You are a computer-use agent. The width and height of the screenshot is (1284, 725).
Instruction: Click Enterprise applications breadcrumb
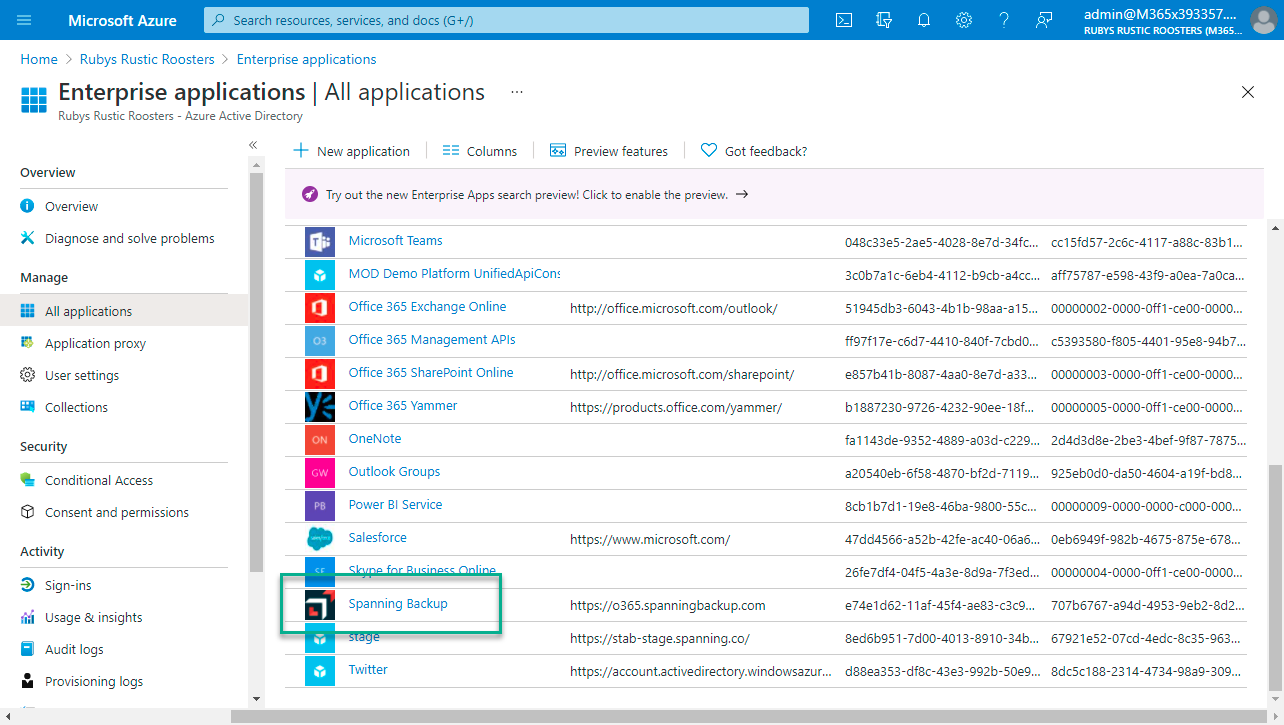click(x=307, y=59)
